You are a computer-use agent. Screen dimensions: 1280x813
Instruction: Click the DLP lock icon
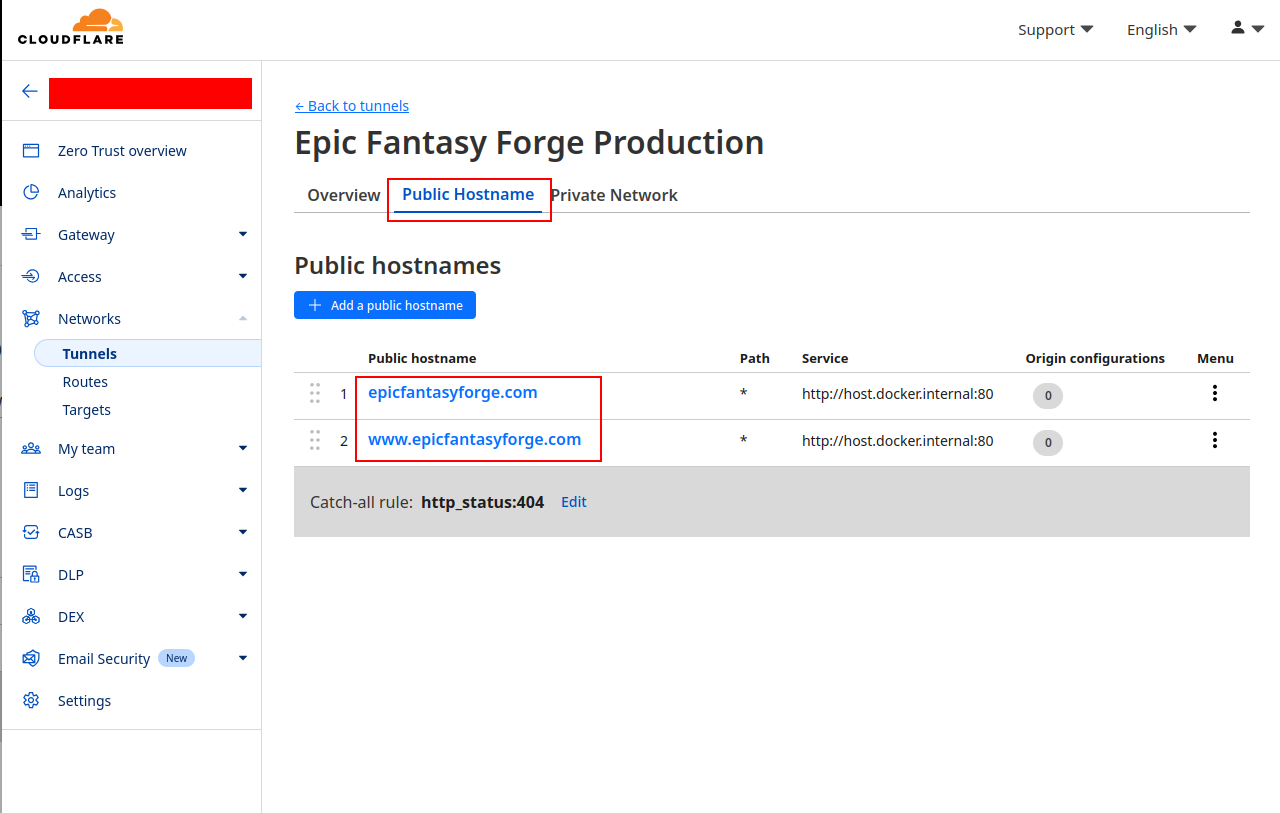(x=31, y=575)
